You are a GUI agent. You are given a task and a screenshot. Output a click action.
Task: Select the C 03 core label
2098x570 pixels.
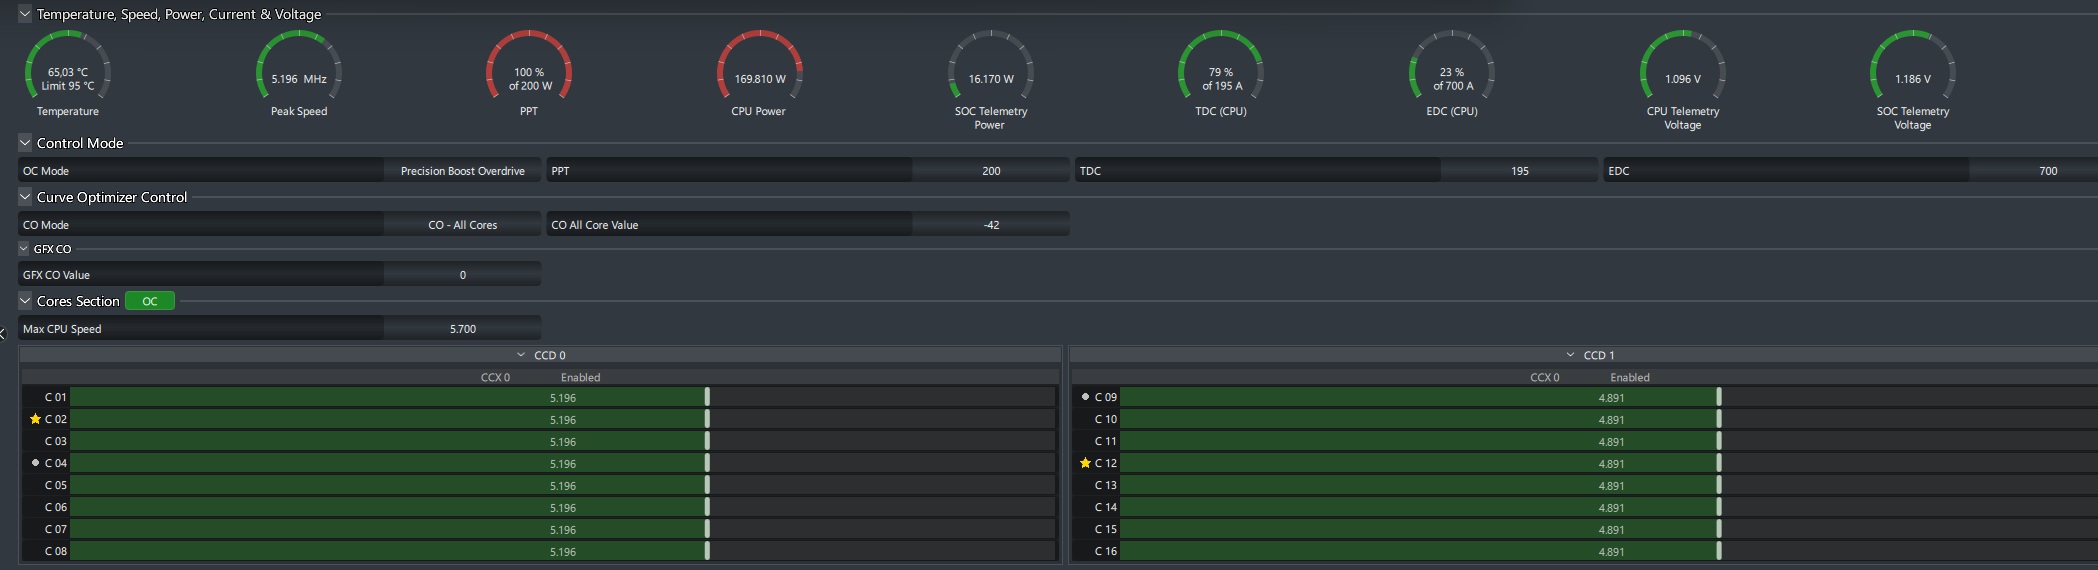56,441
